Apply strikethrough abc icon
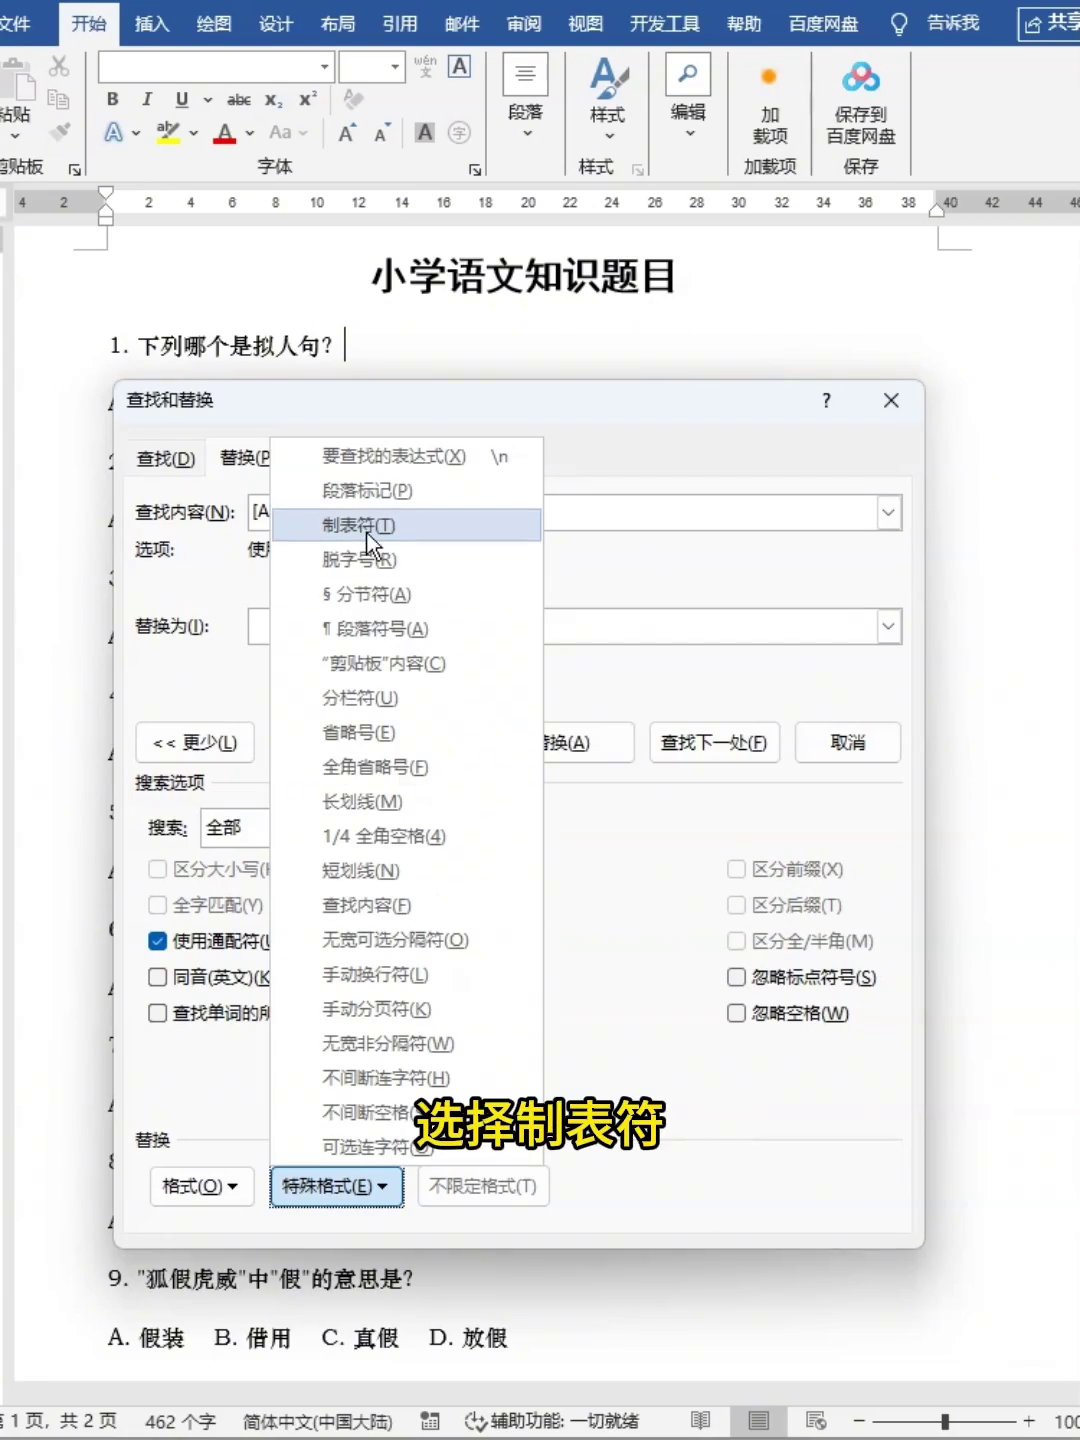The image size is (1080, 1440). pyautogui.click(x=239, y=99)
